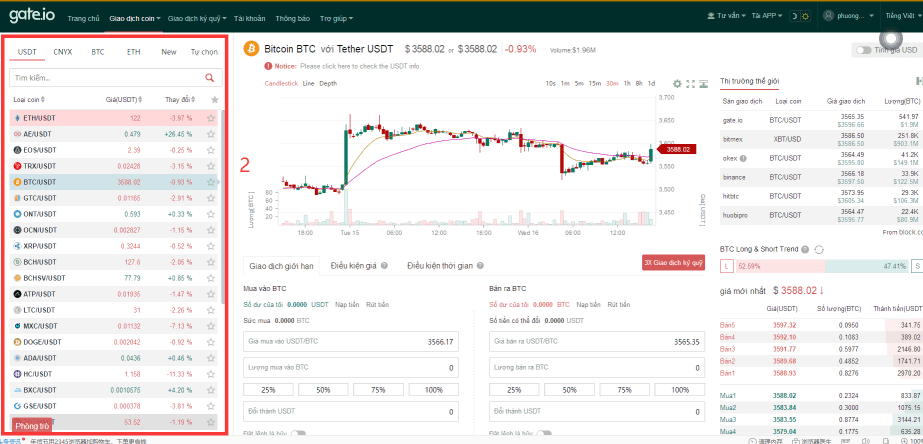Click info icon beside okex exchange
The width and height of the screenshot is (923, 444).
743,158
